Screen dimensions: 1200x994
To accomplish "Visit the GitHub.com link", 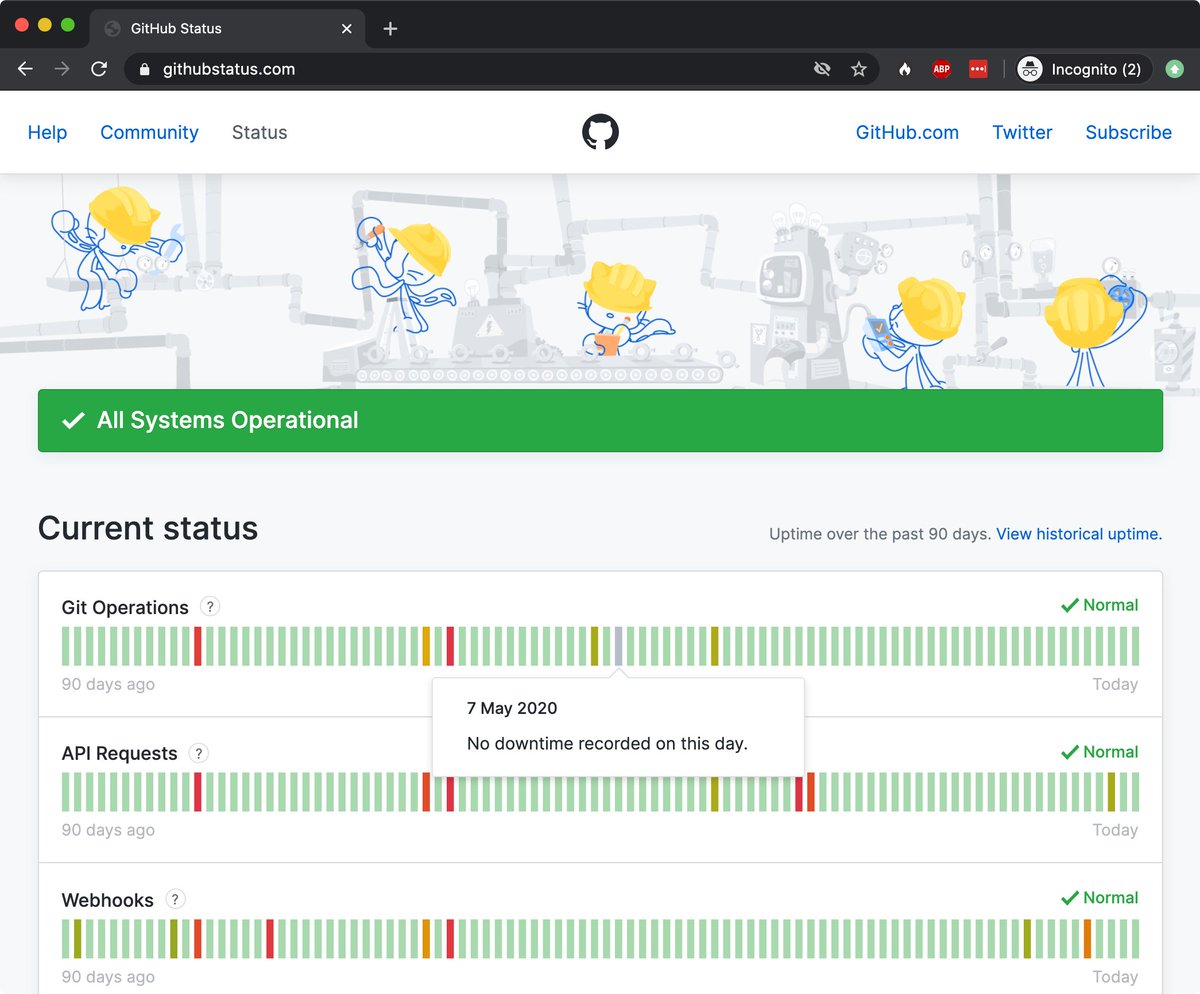I will (907, 132).
